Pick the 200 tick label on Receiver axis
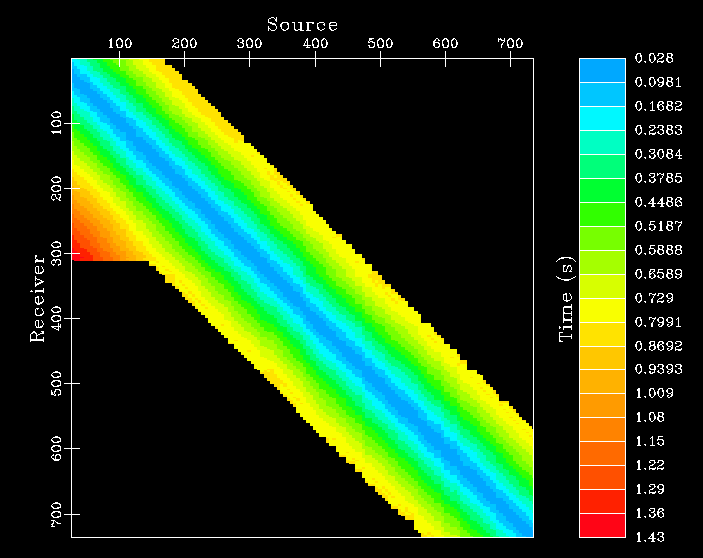Viewport: 703px width, 558px height. tap(56, 188)
